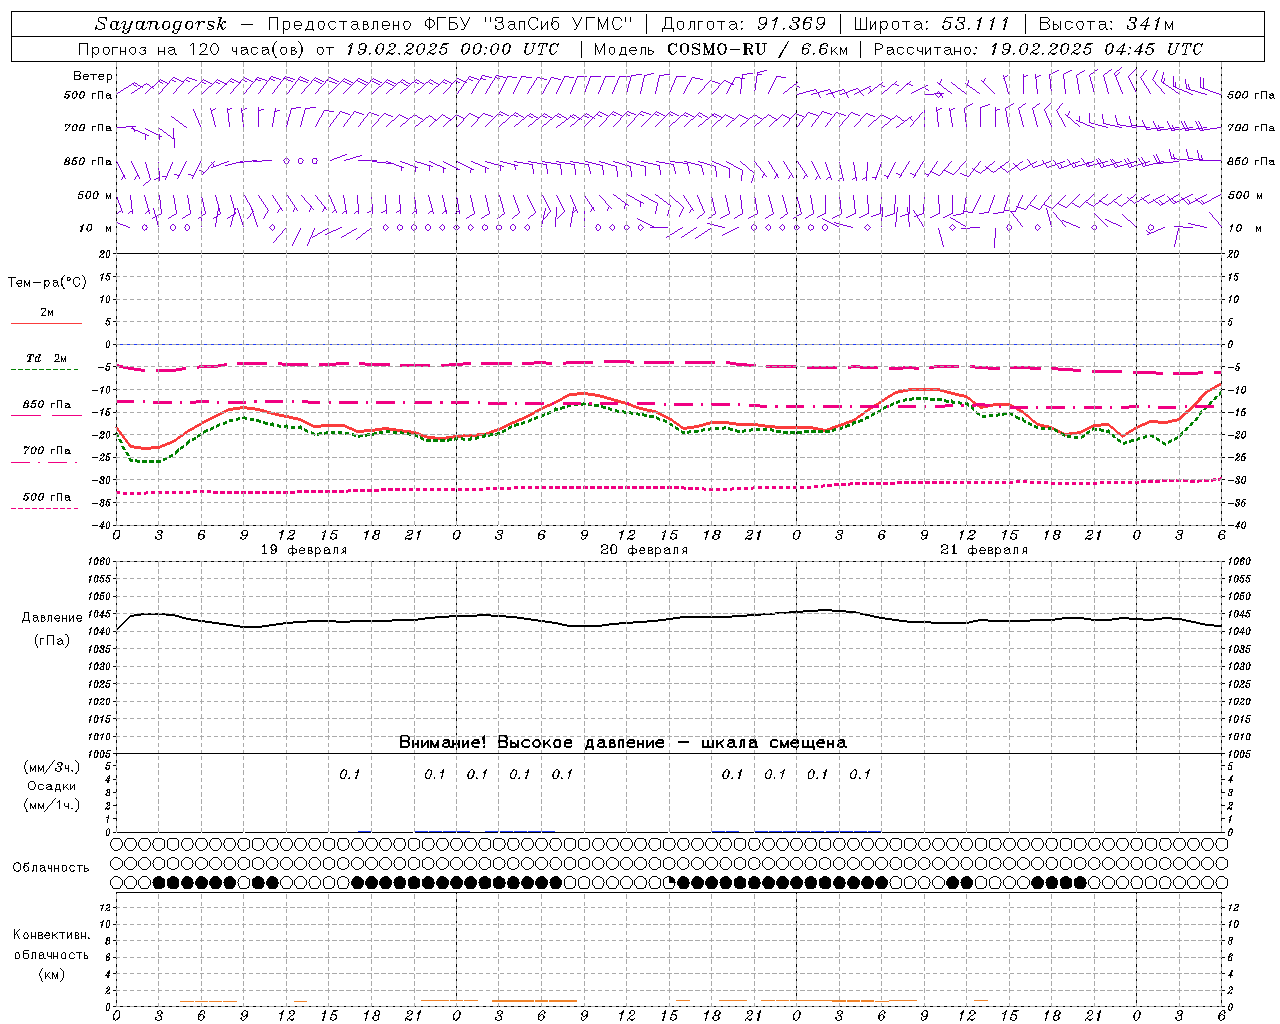Click the 'Долгота: 91.369' longitude value
This screenshot has height=1024, width=1280.
pos(743,24)
